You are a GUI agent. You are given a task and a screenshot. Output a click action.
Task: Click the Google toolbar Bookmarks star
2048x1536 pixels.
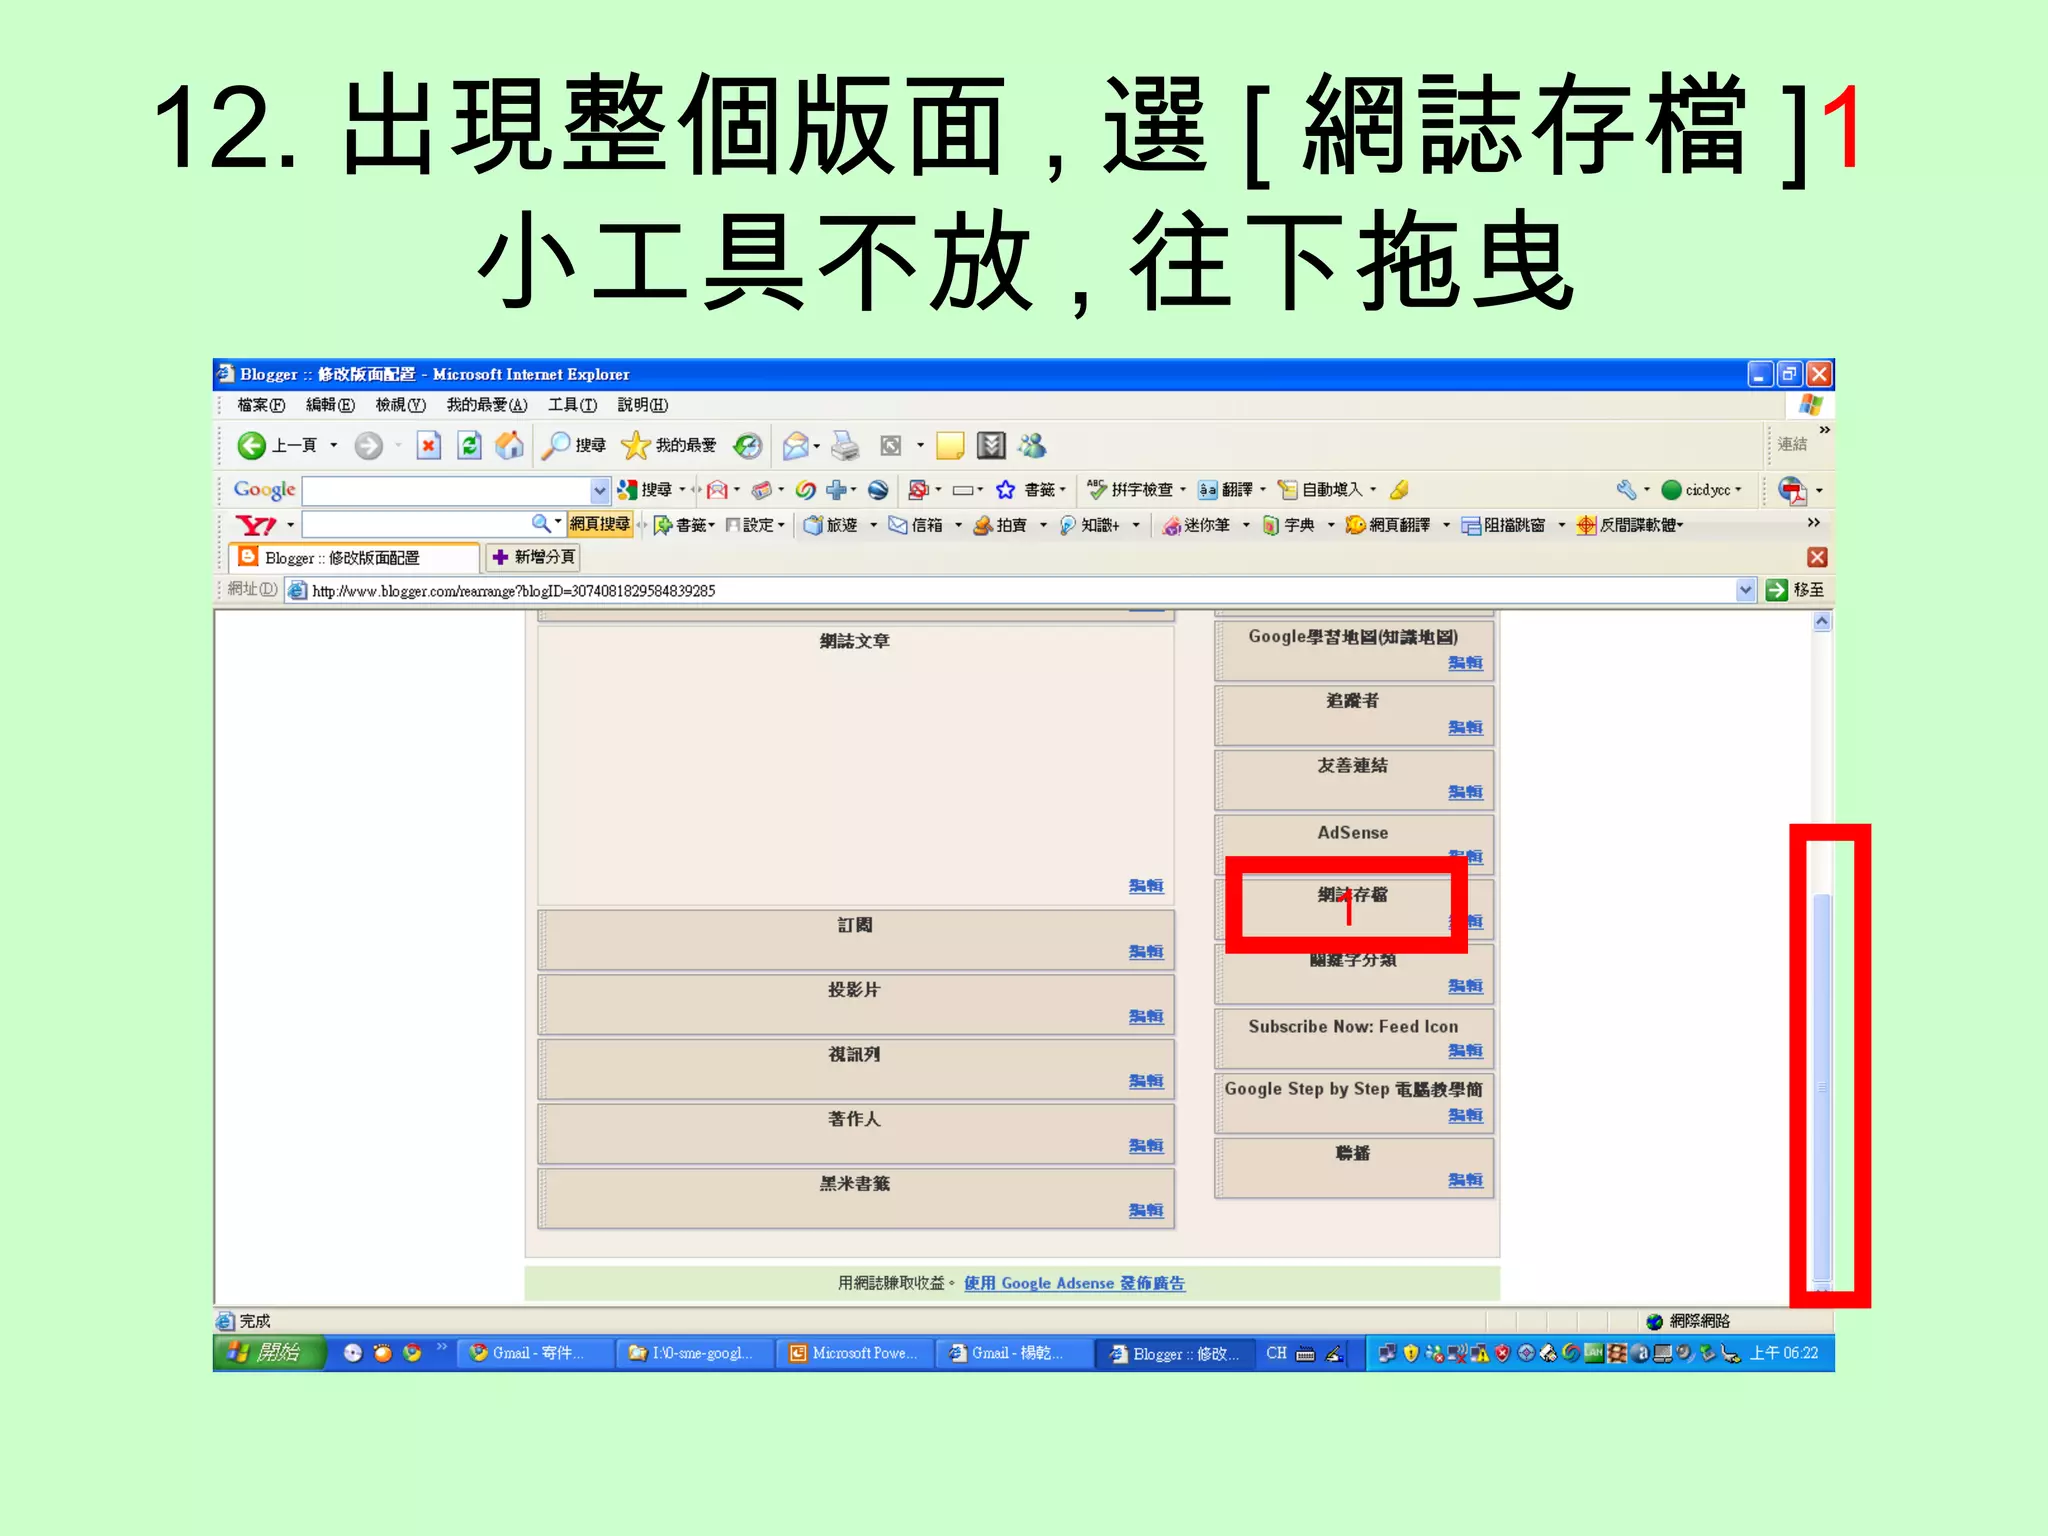(x=1005, y=490)
